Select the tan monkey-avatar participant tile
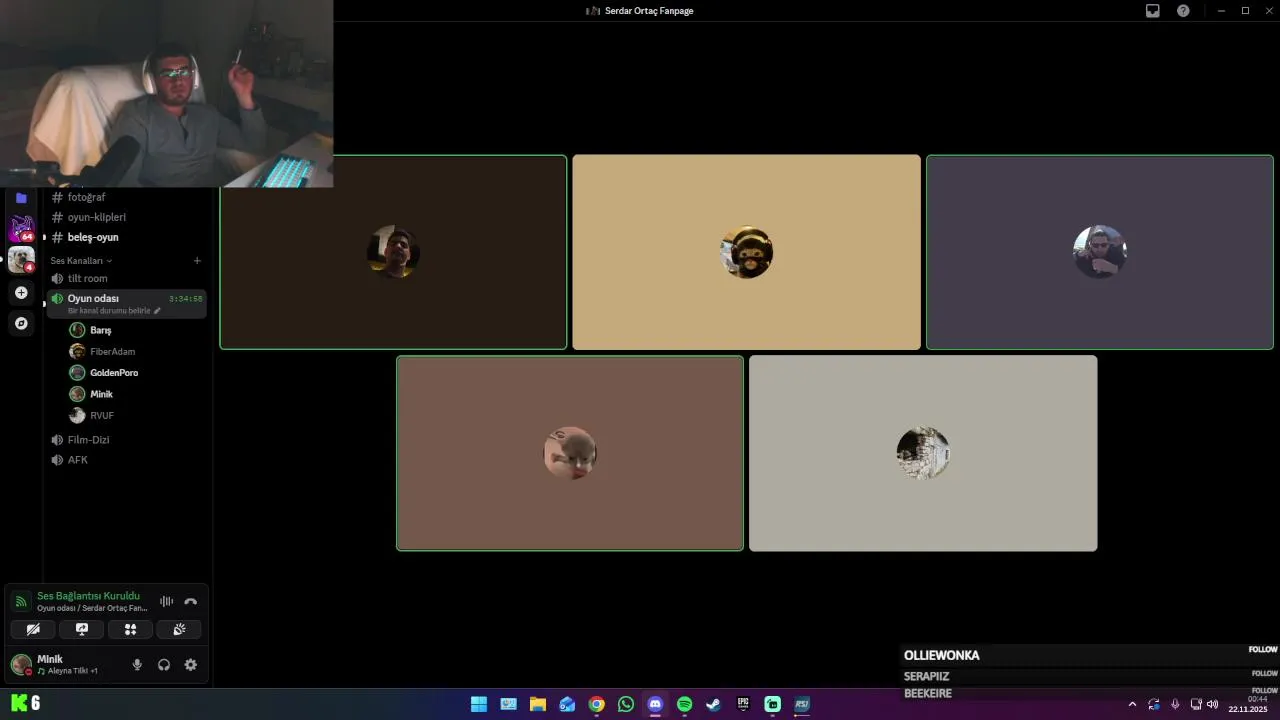 coord(746,252)
